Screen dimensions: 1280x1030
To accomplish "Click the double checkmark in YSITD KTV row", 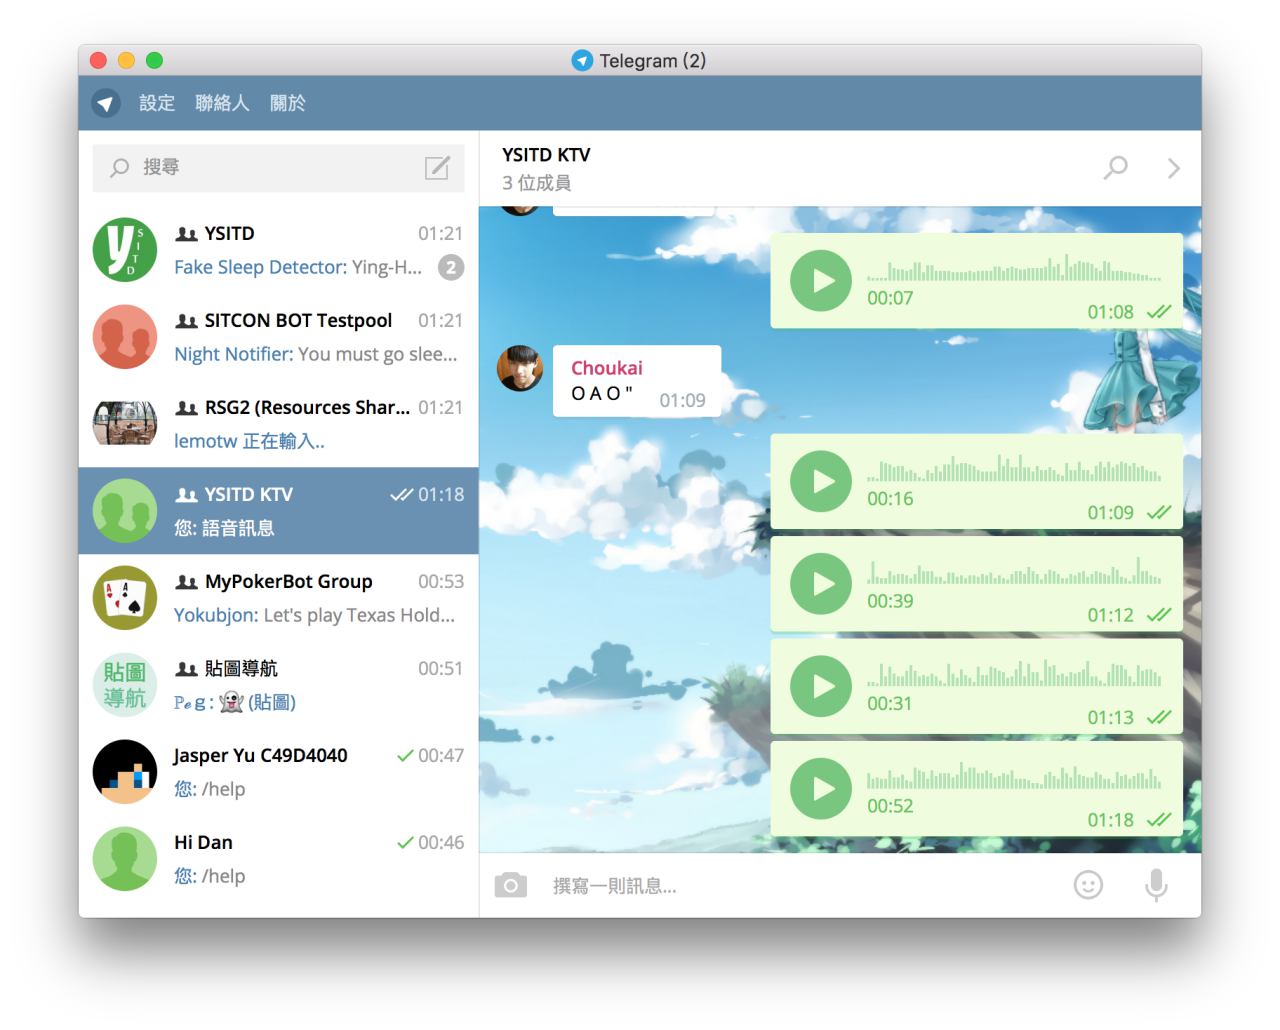I will 401,495.
